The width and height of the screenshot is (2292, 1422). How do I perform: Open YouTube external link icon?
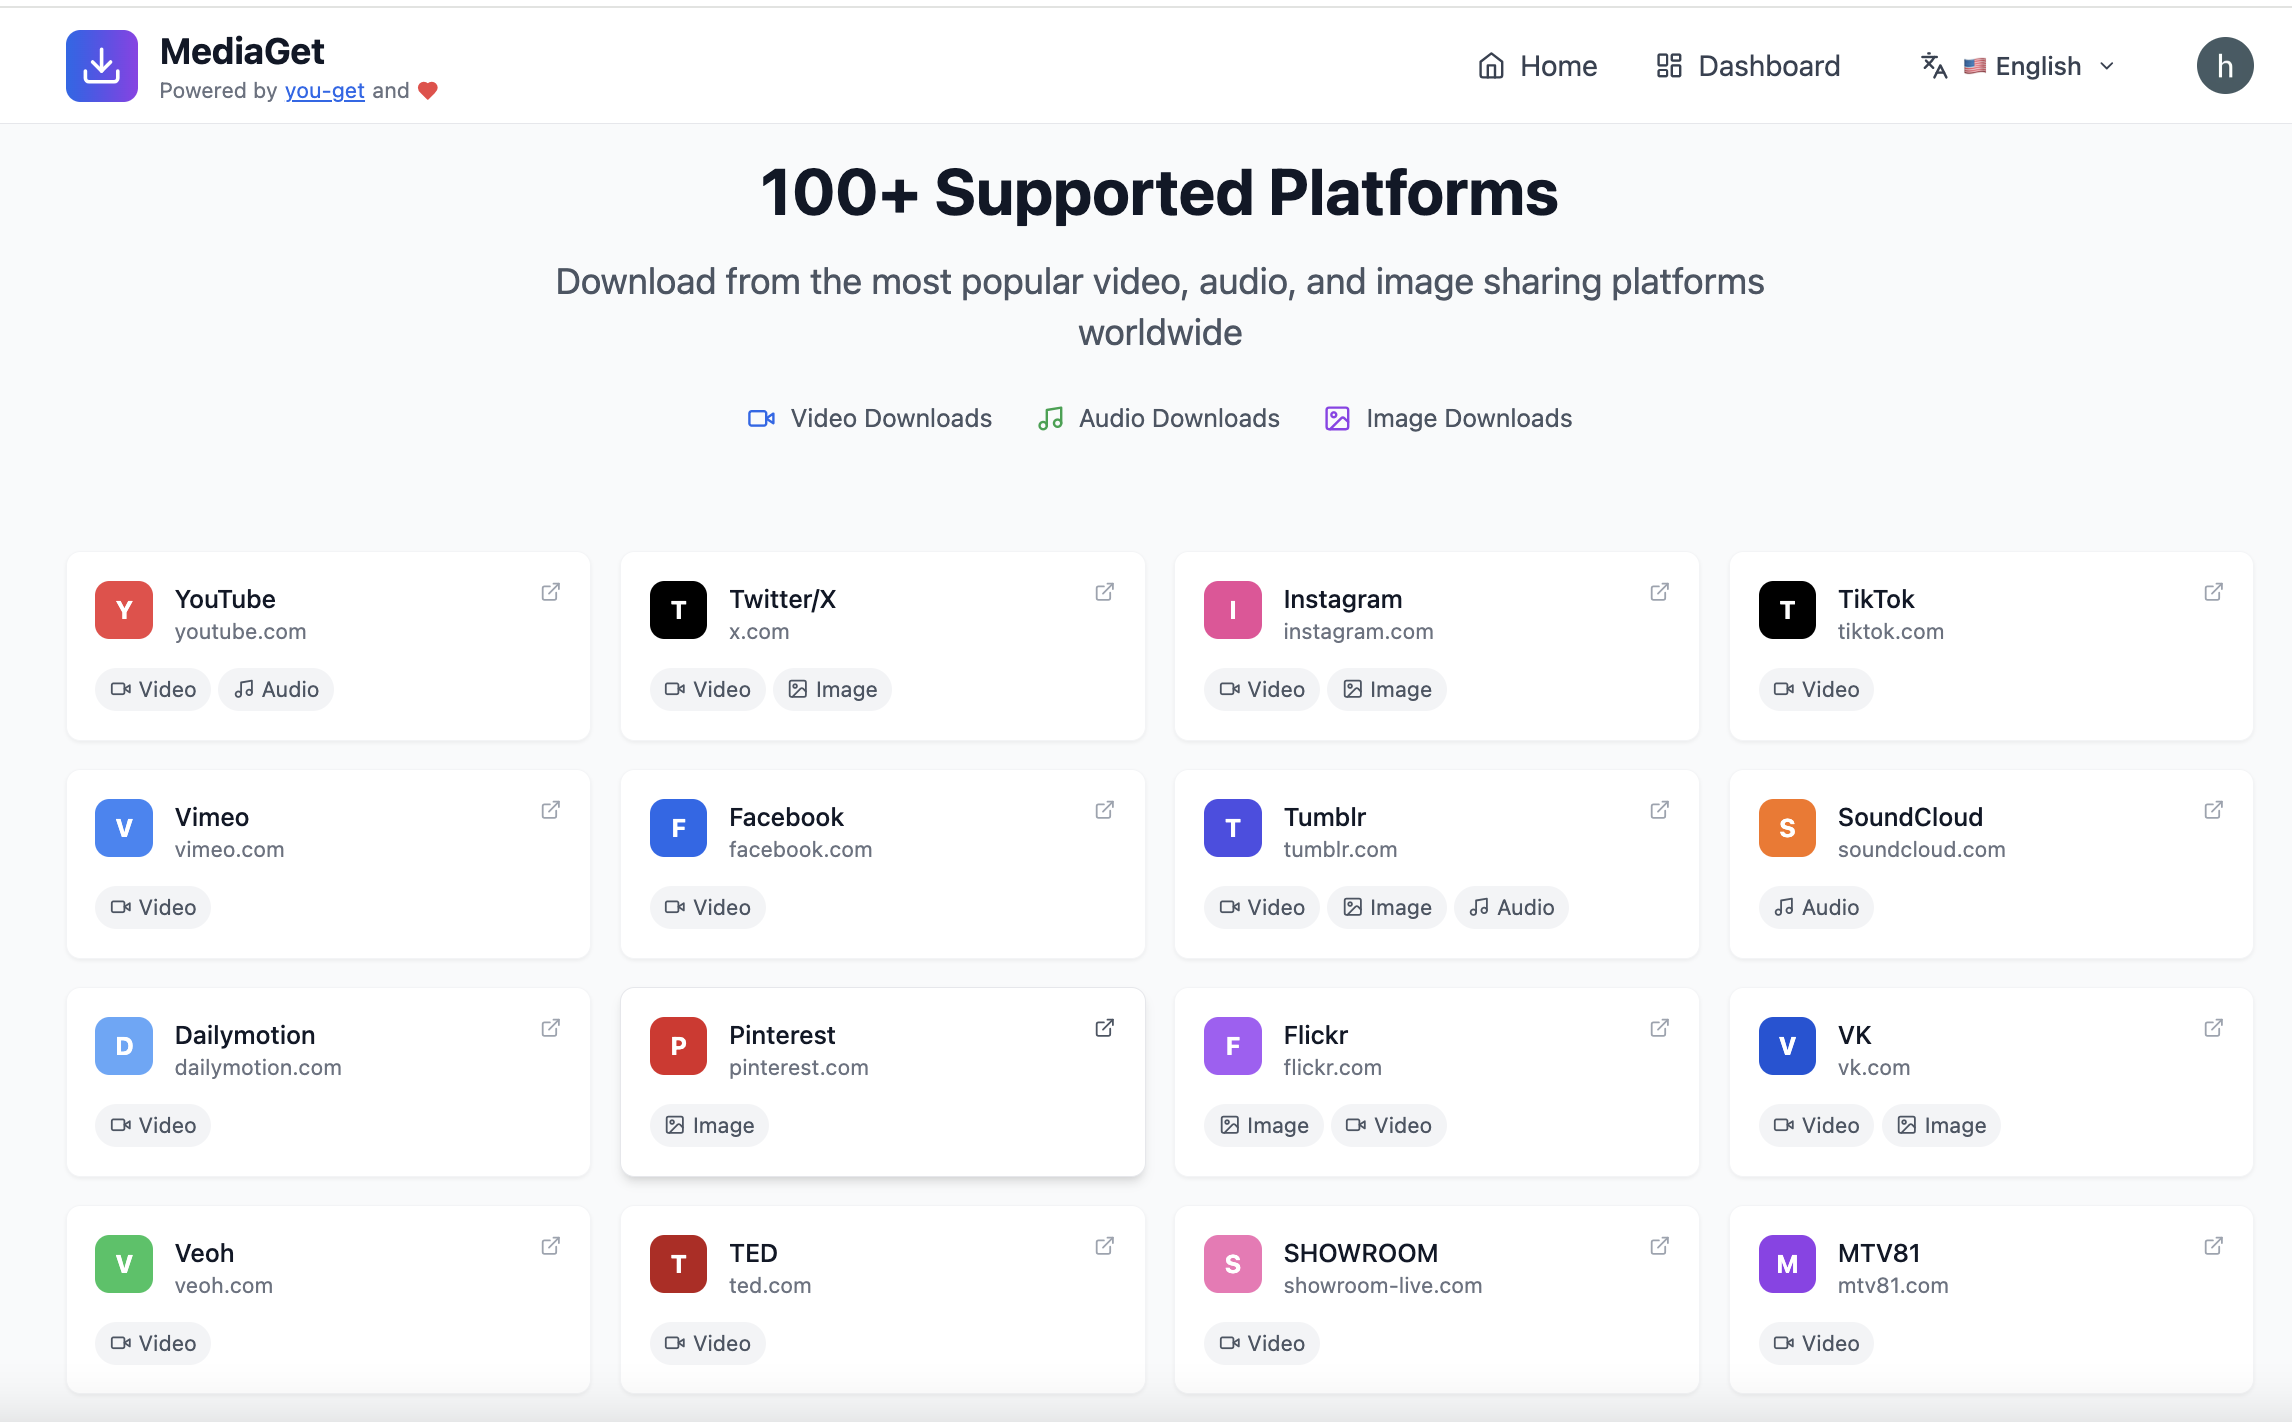coord(551,592)
